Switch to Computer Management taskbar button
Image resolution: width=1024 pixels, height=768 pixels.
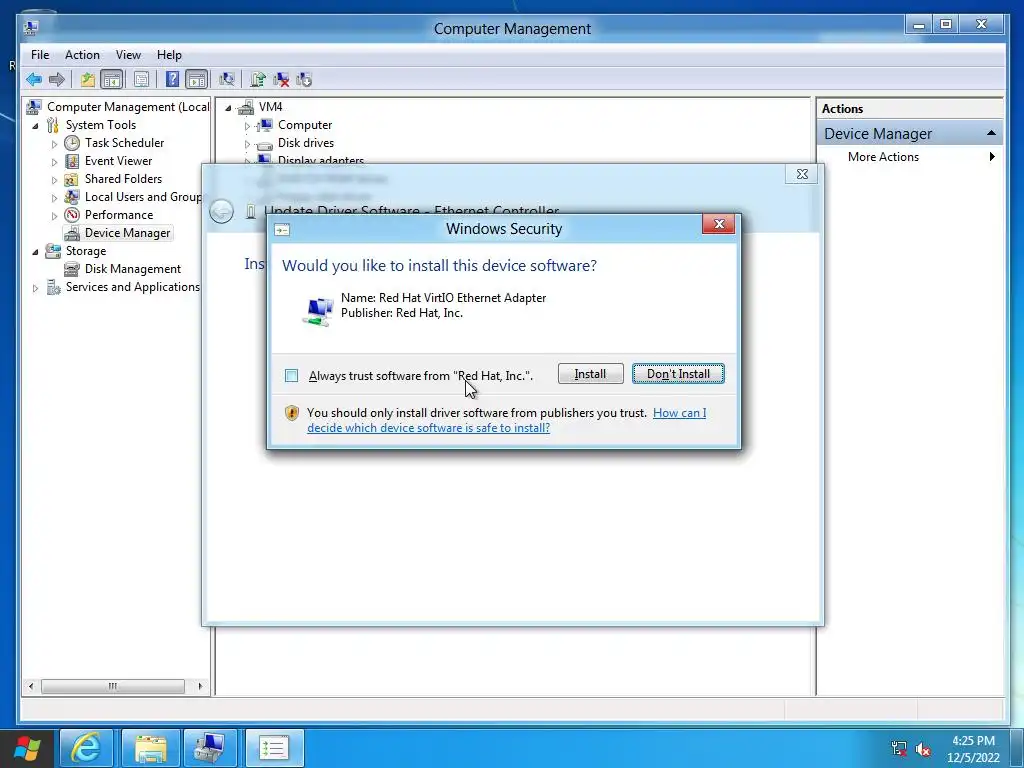pyautogui.click(x=210, y=748)
